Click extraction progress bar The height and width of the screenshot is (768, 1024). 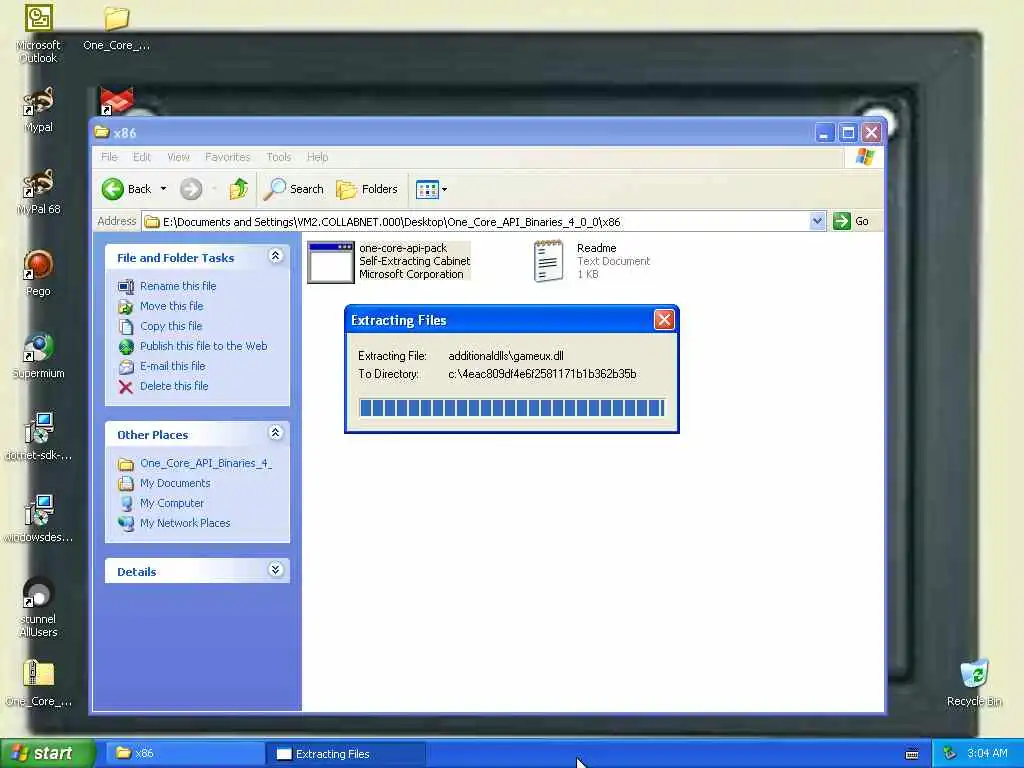pyautogui.click(x=511, y=408)
